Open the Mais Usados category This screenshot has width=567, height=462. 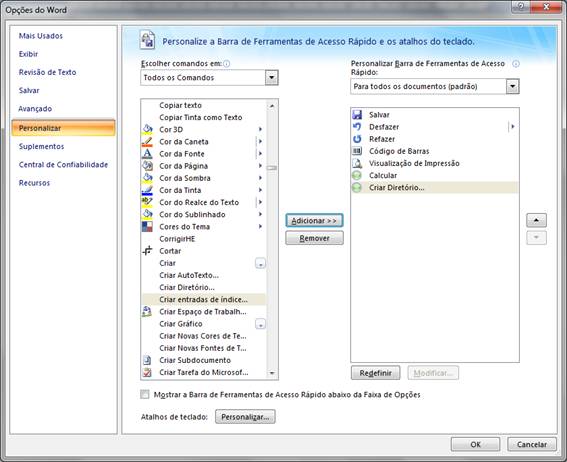[40, 36]
